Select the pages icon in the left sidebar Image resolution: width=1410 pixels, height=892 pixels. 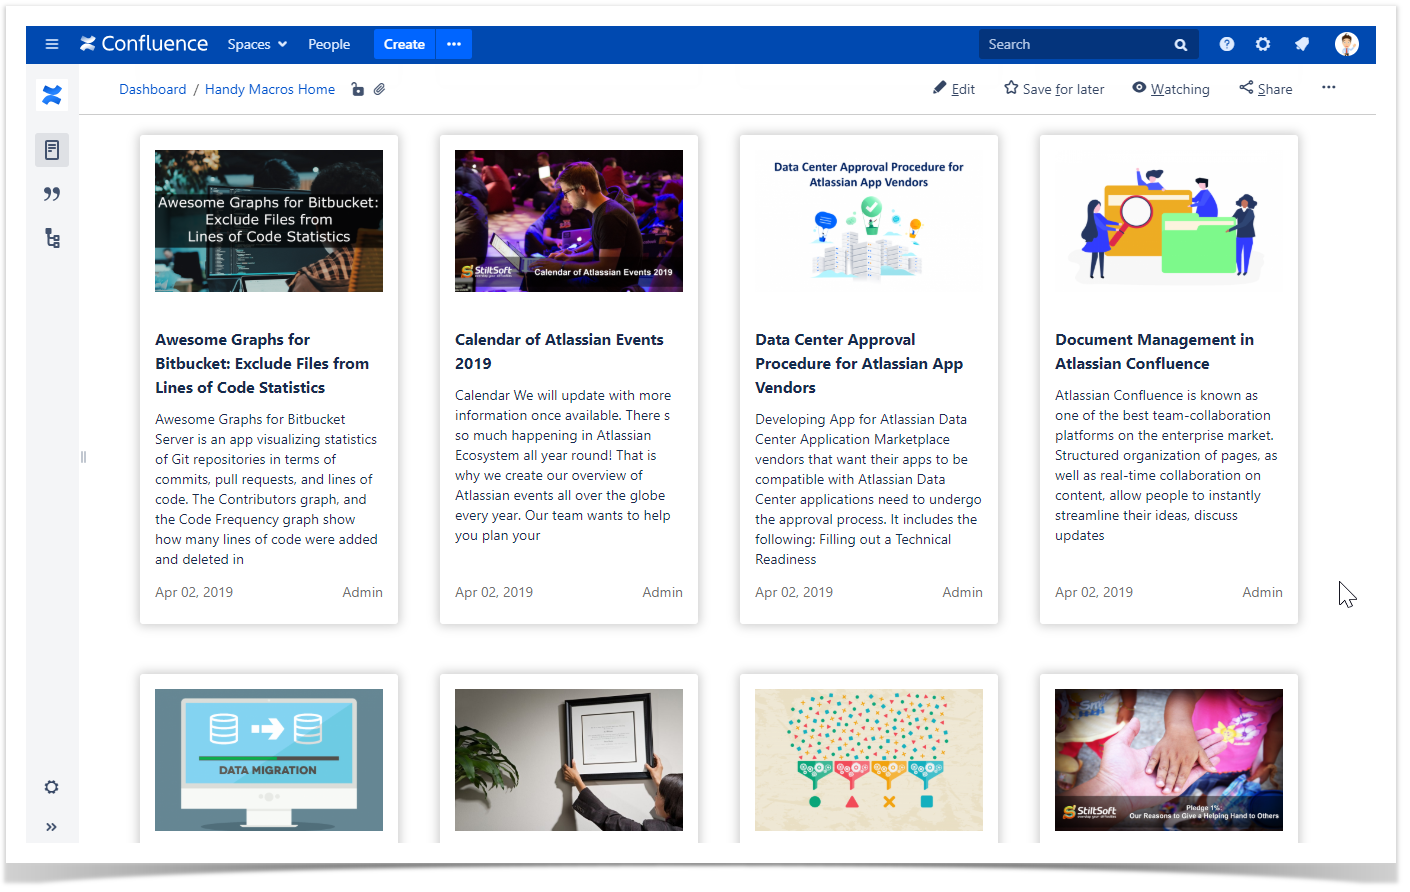51,149
